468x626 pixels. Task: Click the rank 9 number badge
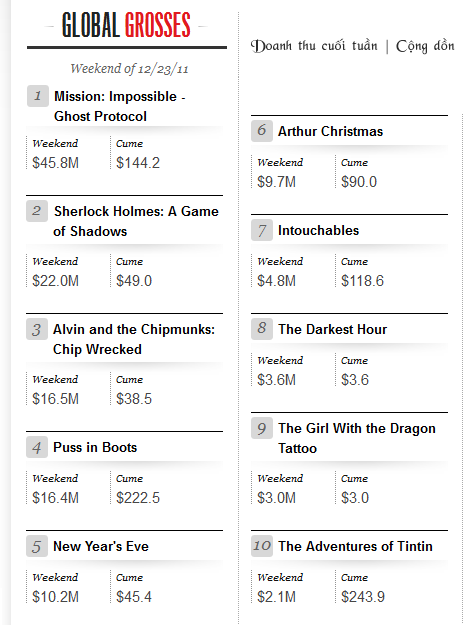[262, 428]
